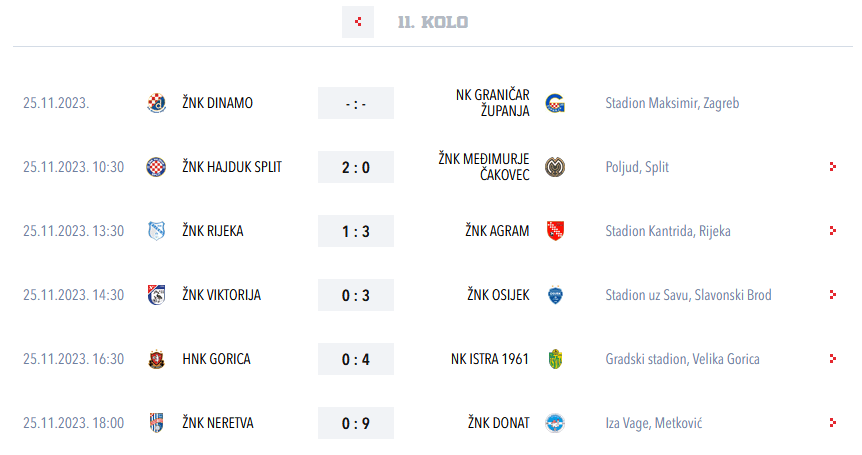
Task: Click the ŽNK Viktorija club crest
Action: click(156, 295)
